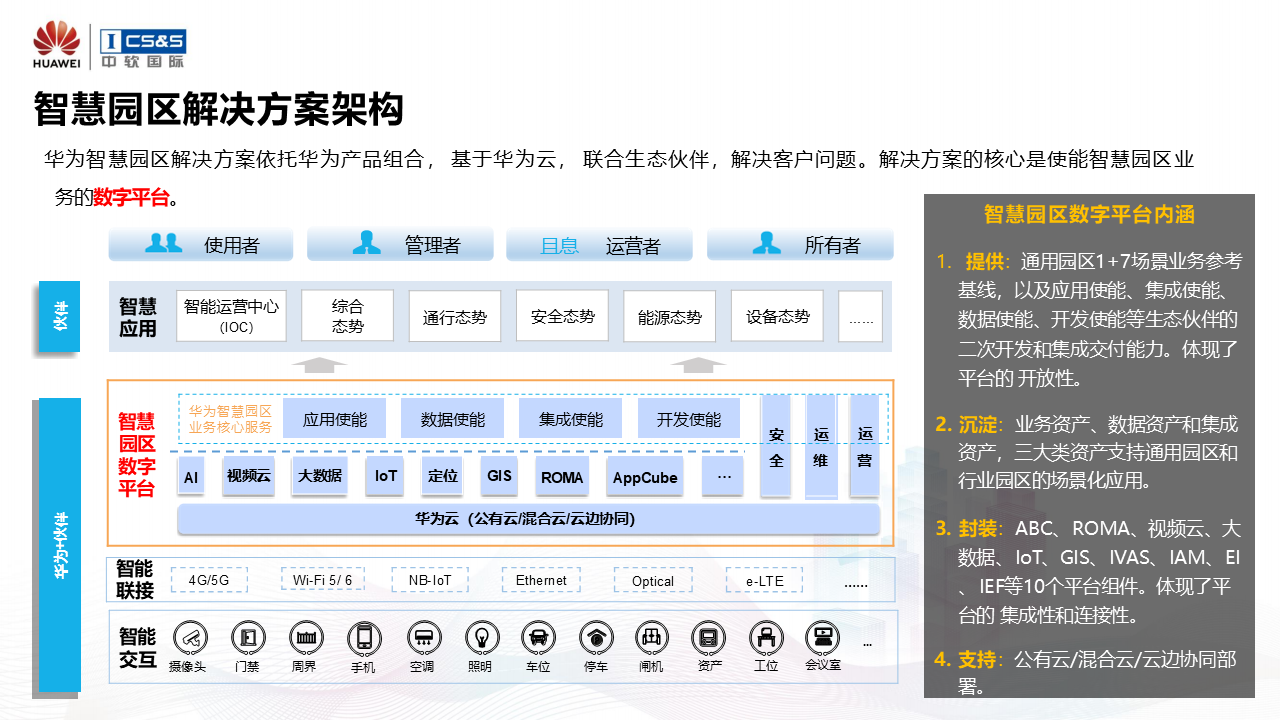
Task: Click the 智能联接 layer label
Action: [x=135, y=580]
